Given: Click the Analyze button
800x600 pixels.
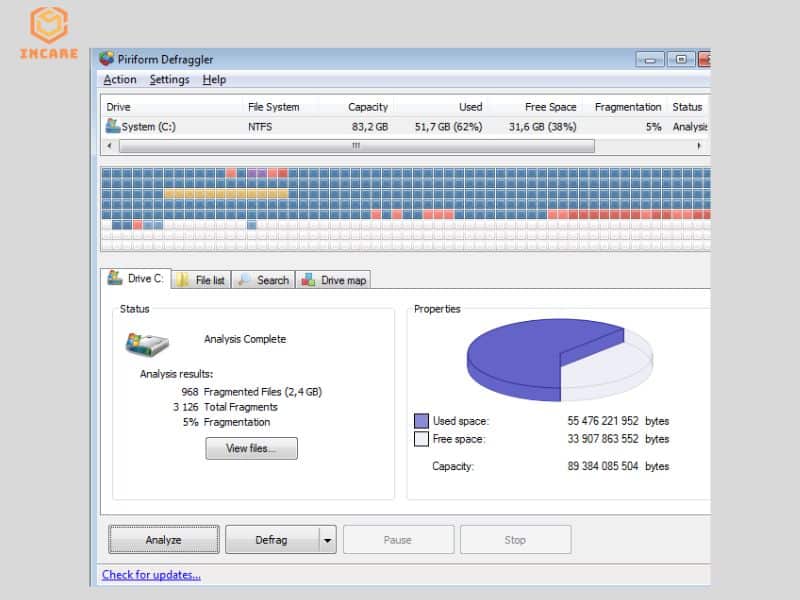Looking at the screenshot, I should [x=164, y=540].
